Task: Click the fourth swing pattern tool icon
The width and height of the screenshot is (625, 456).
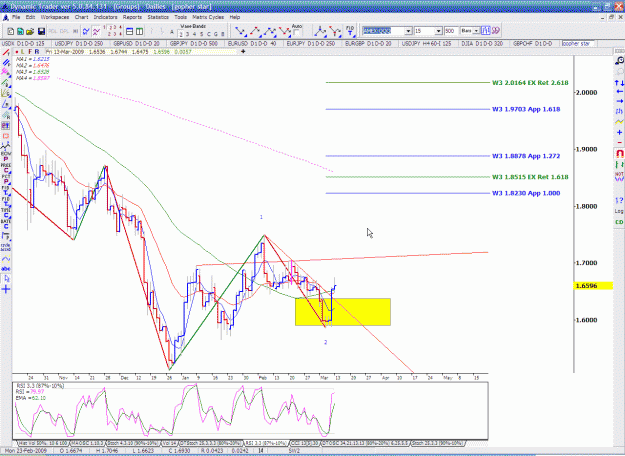Action: pos(285,31)
